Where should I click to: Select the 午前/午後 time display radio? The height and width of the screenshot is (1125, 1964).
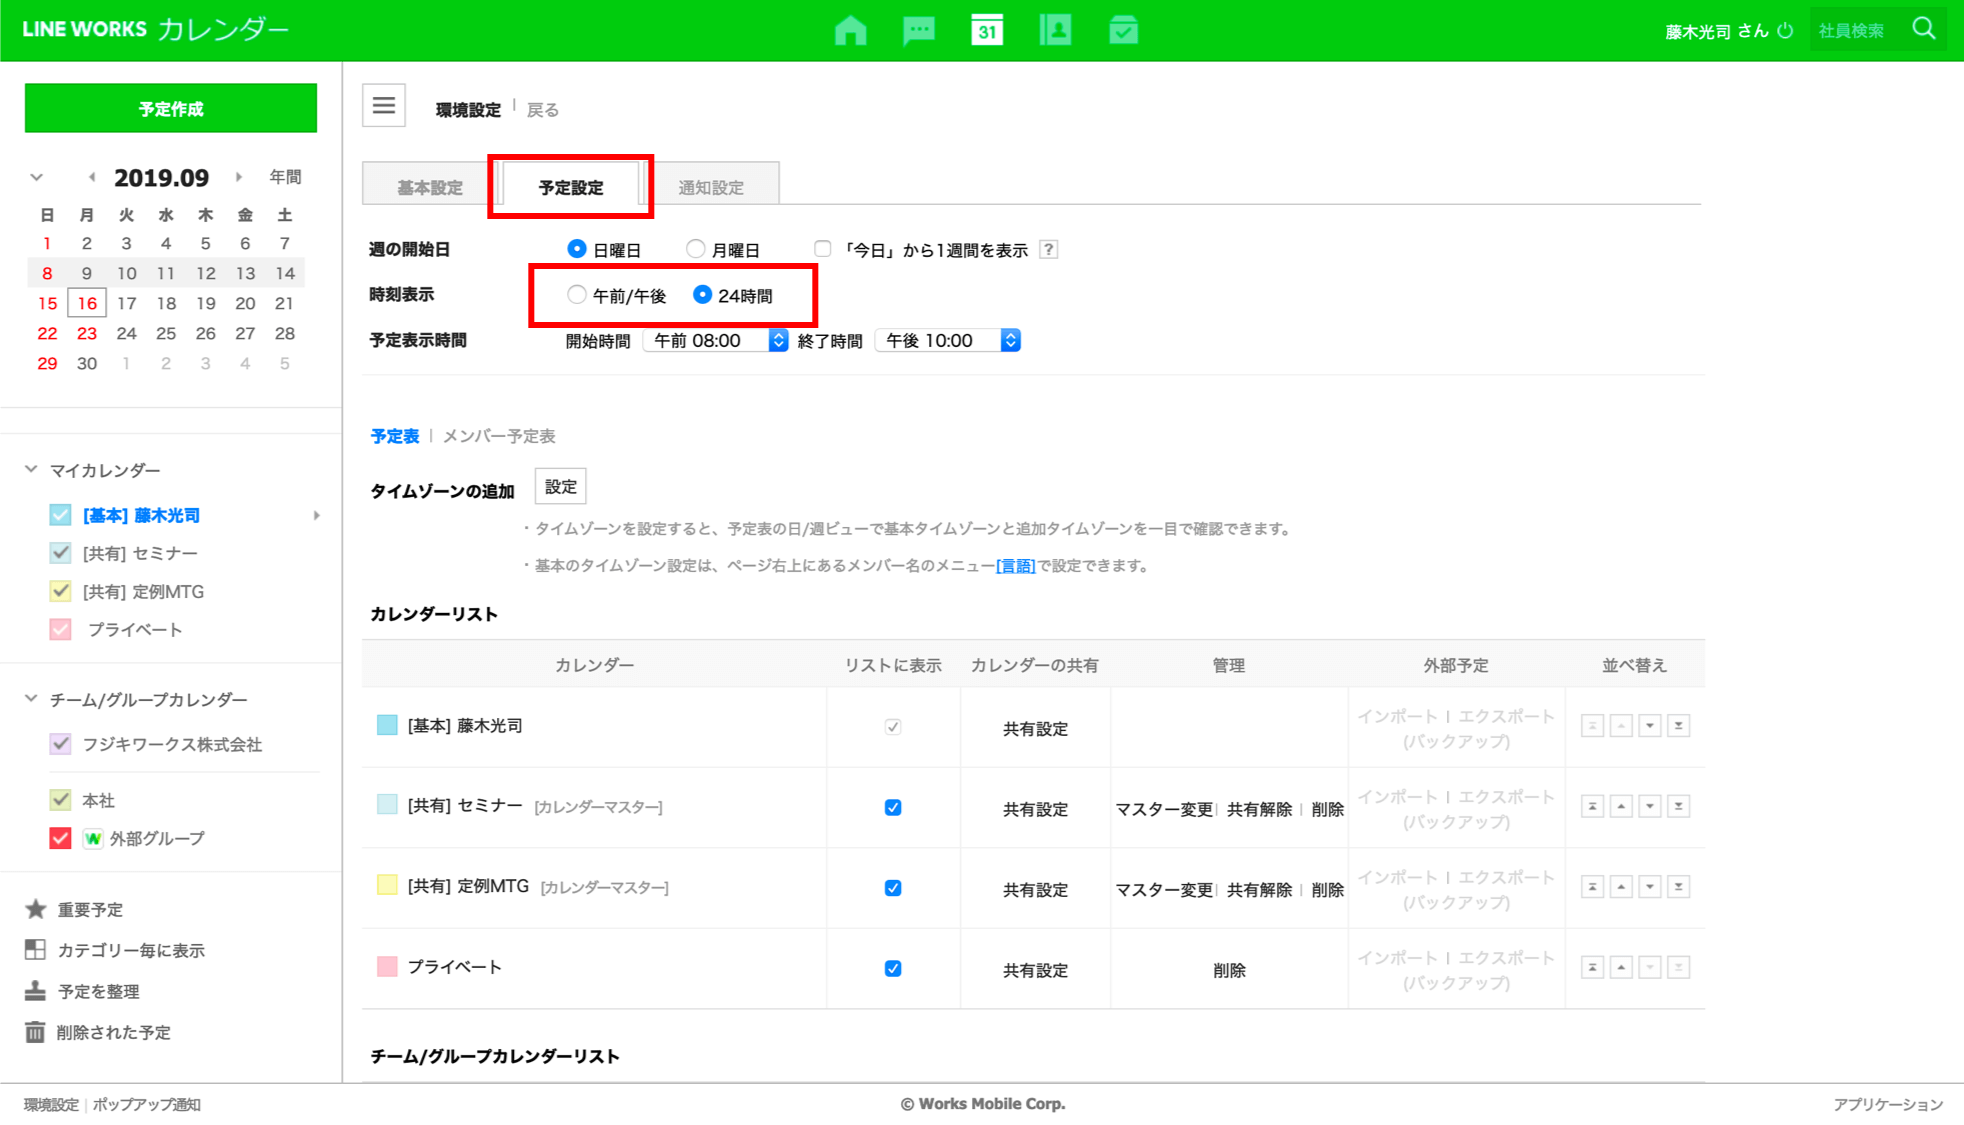(x=577, y=295)
